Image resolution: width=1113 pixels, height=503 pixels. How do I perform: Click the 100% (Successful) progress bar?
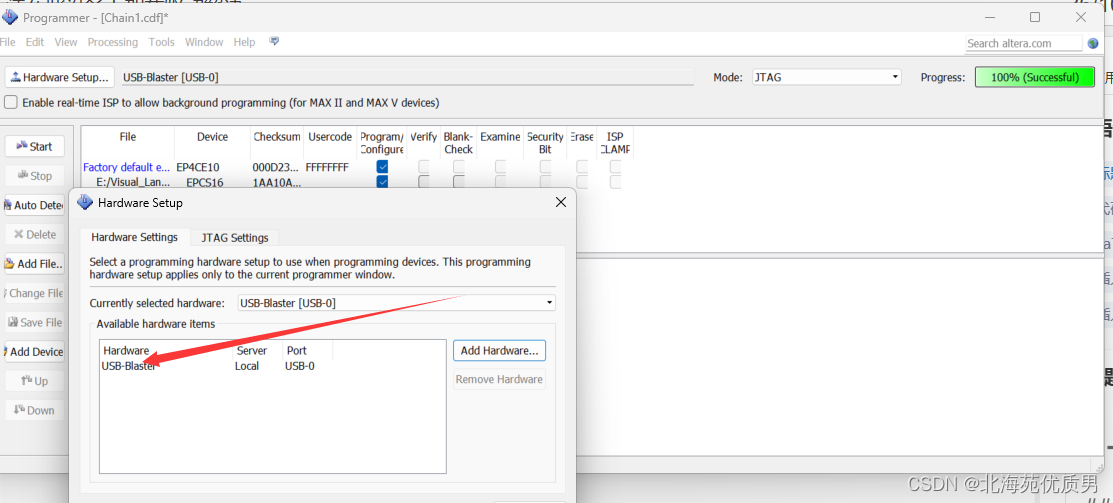[1035, 77]
